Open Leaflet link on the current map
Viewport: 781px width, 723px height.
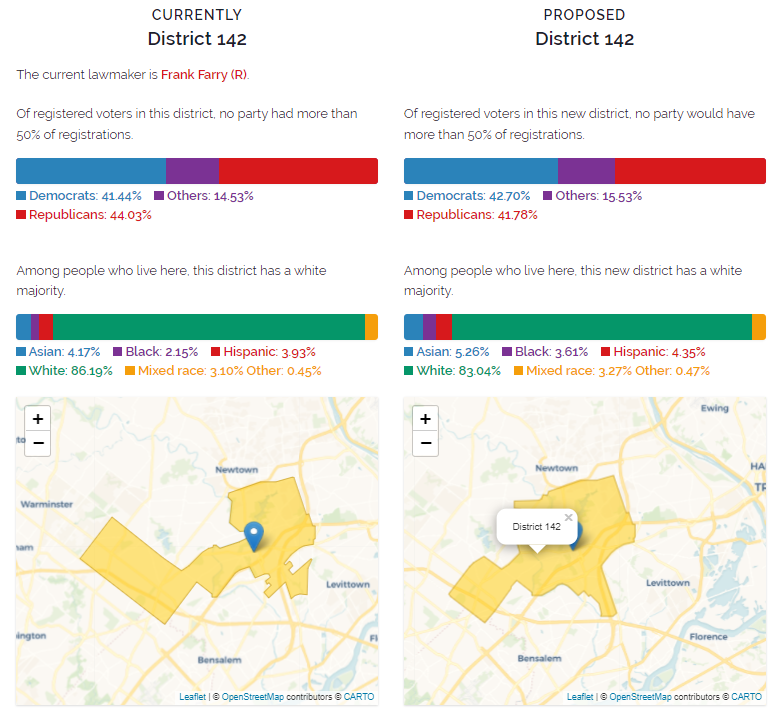tap(192, 697)
